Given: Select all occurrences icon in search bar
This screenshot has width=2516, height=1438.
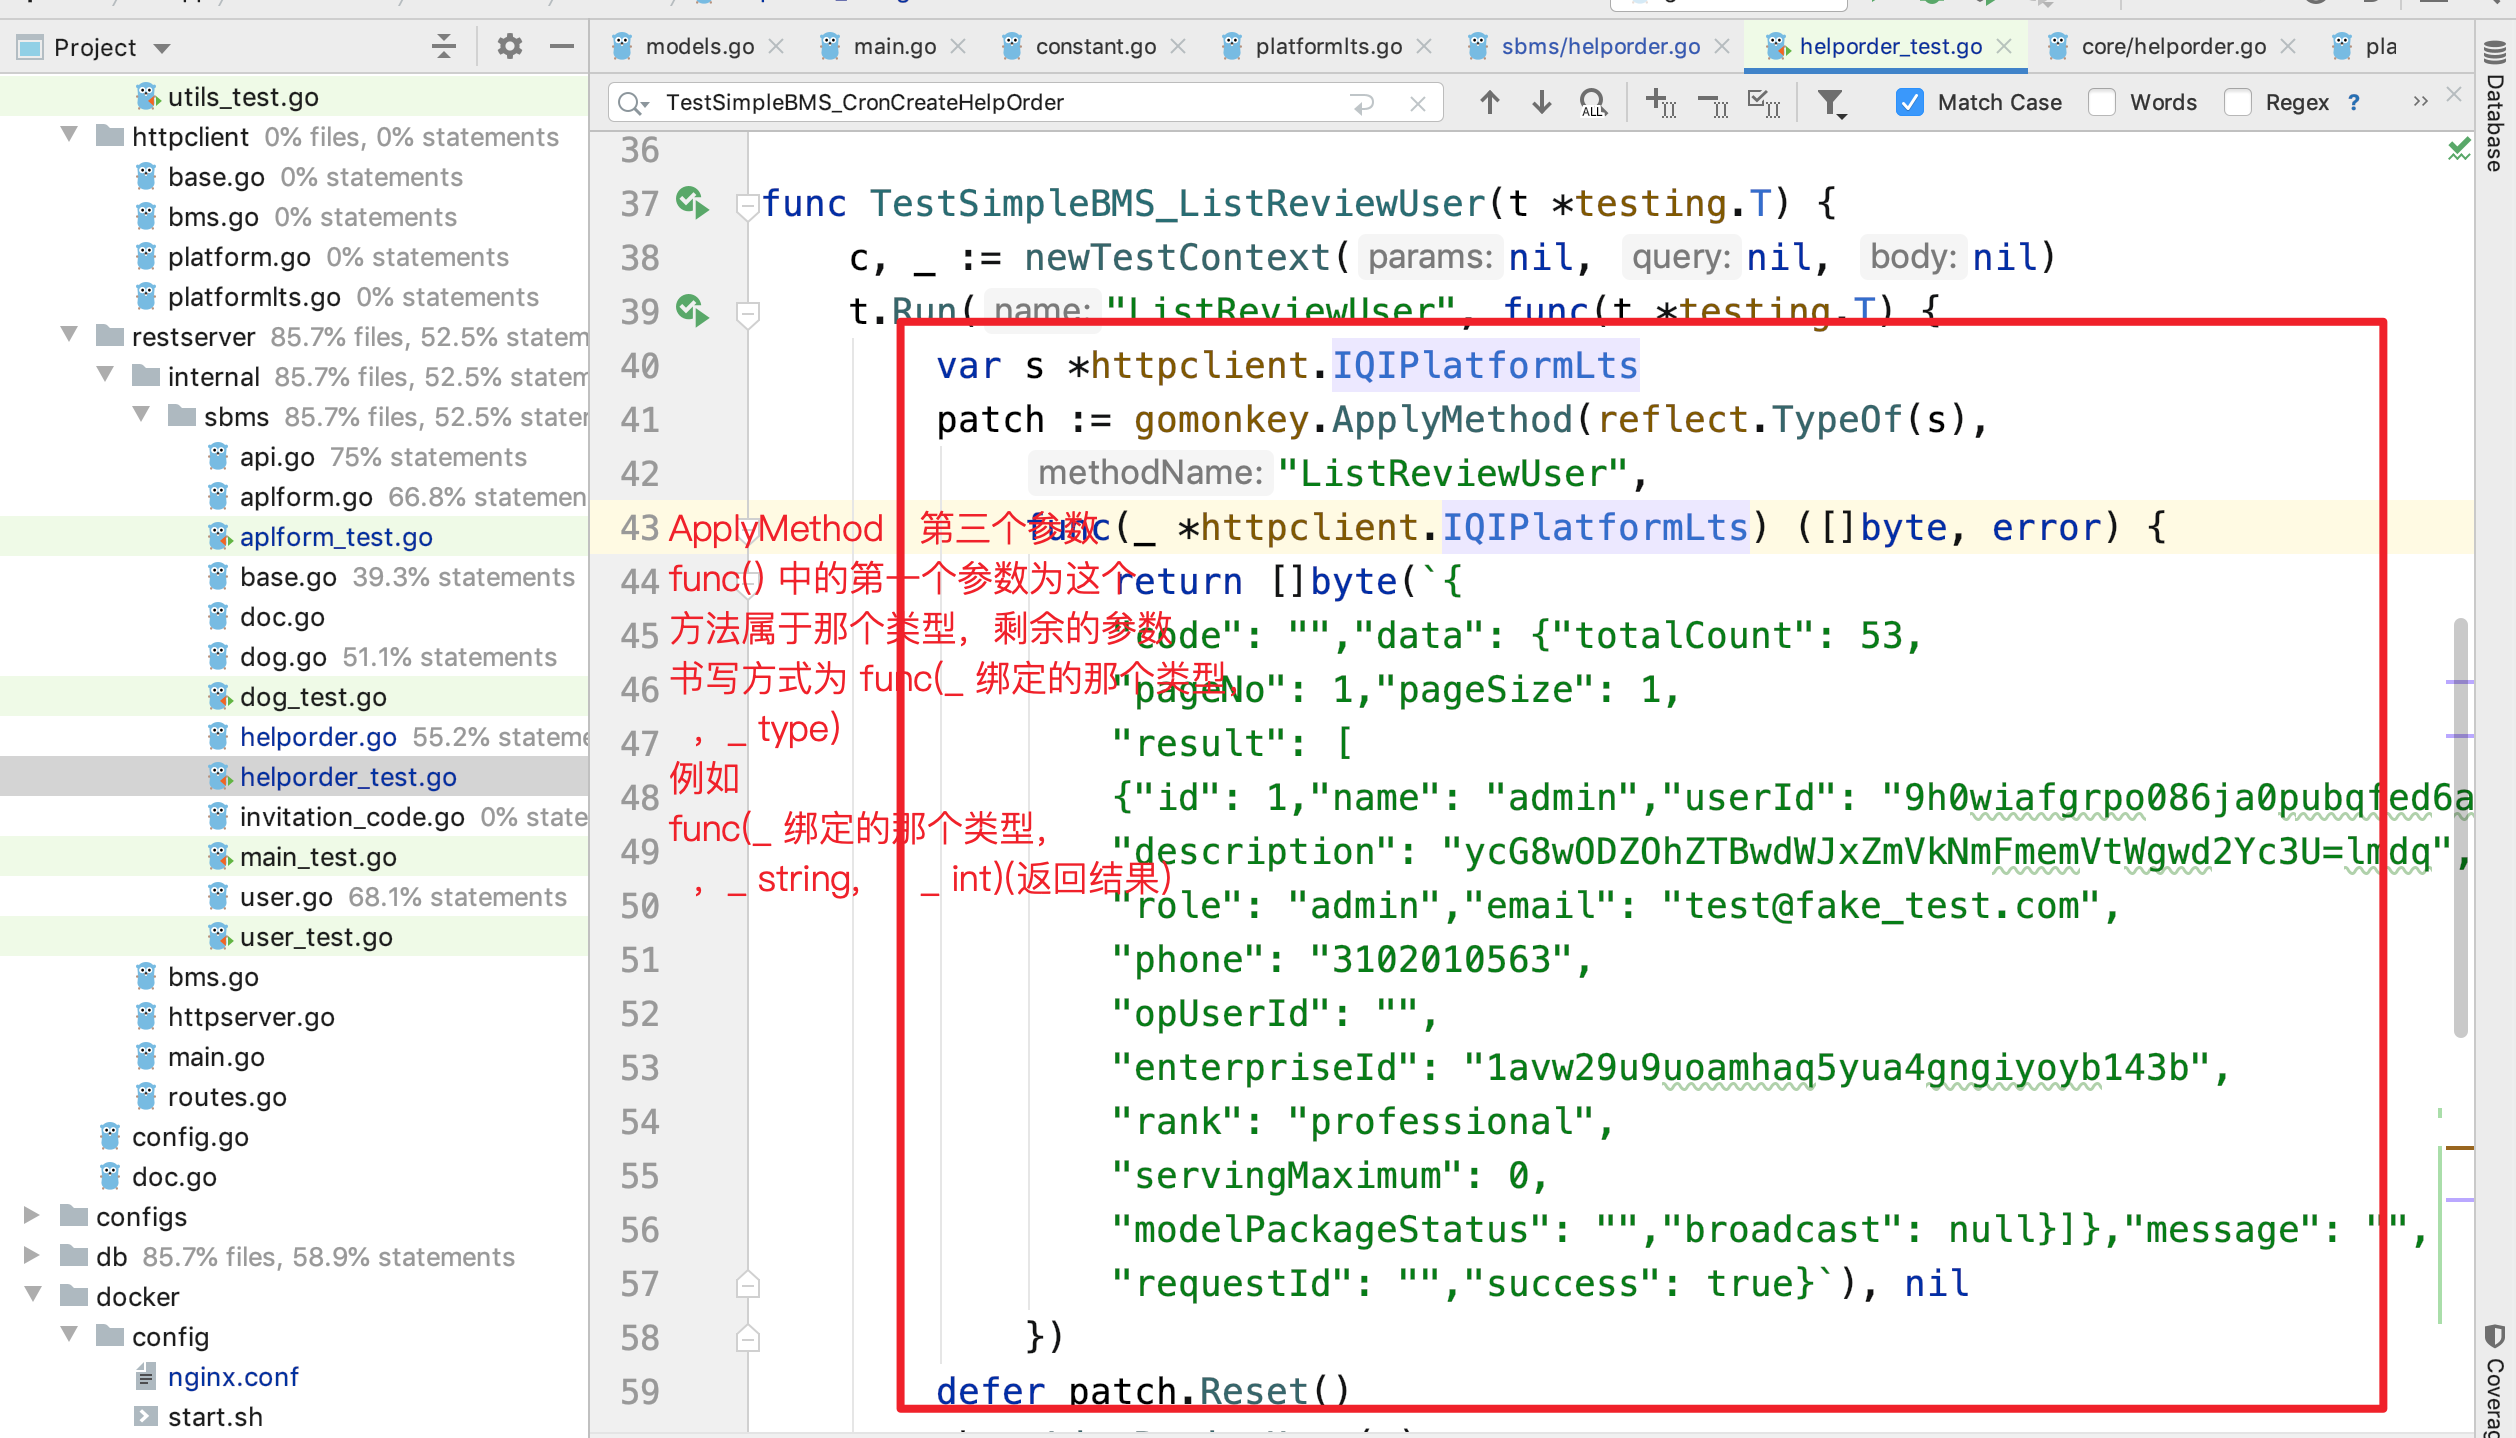Looking at the screenshot, I should point(1764,102).
